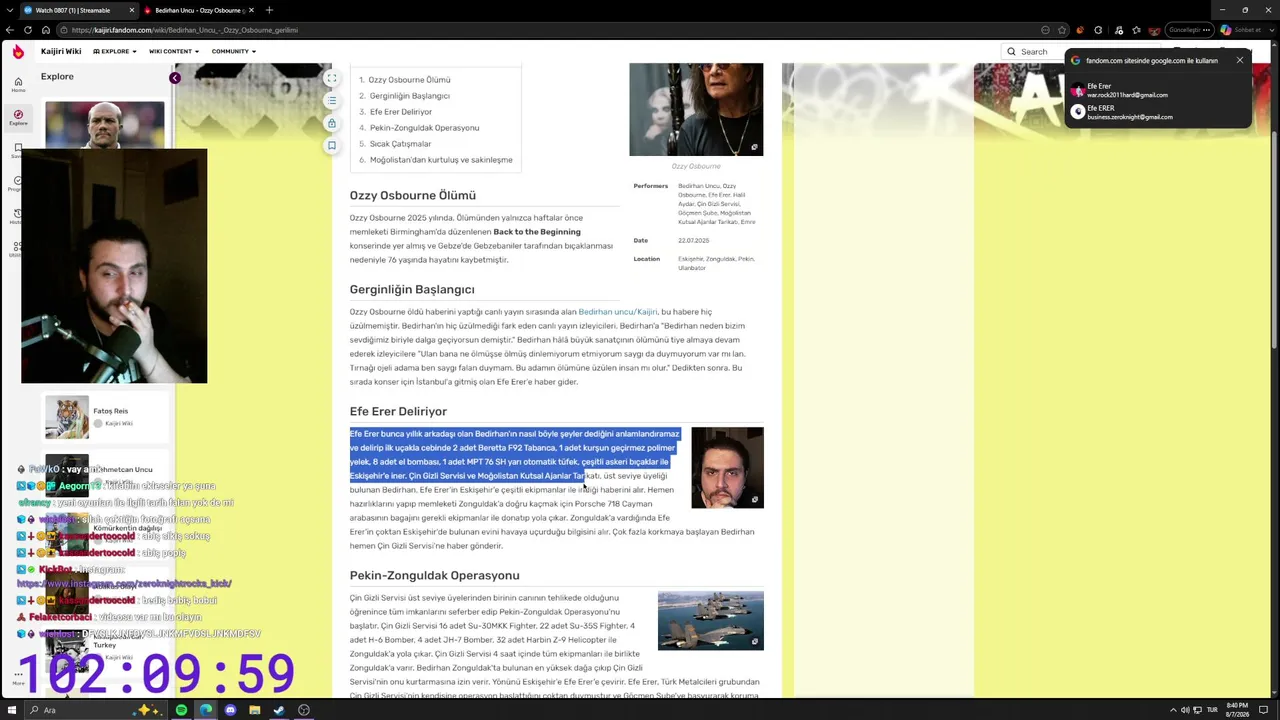Screen dimensions: 1280x720
Task: Open the WIKI CONTENT dropdown menu
Action: [x=173, y=51]
